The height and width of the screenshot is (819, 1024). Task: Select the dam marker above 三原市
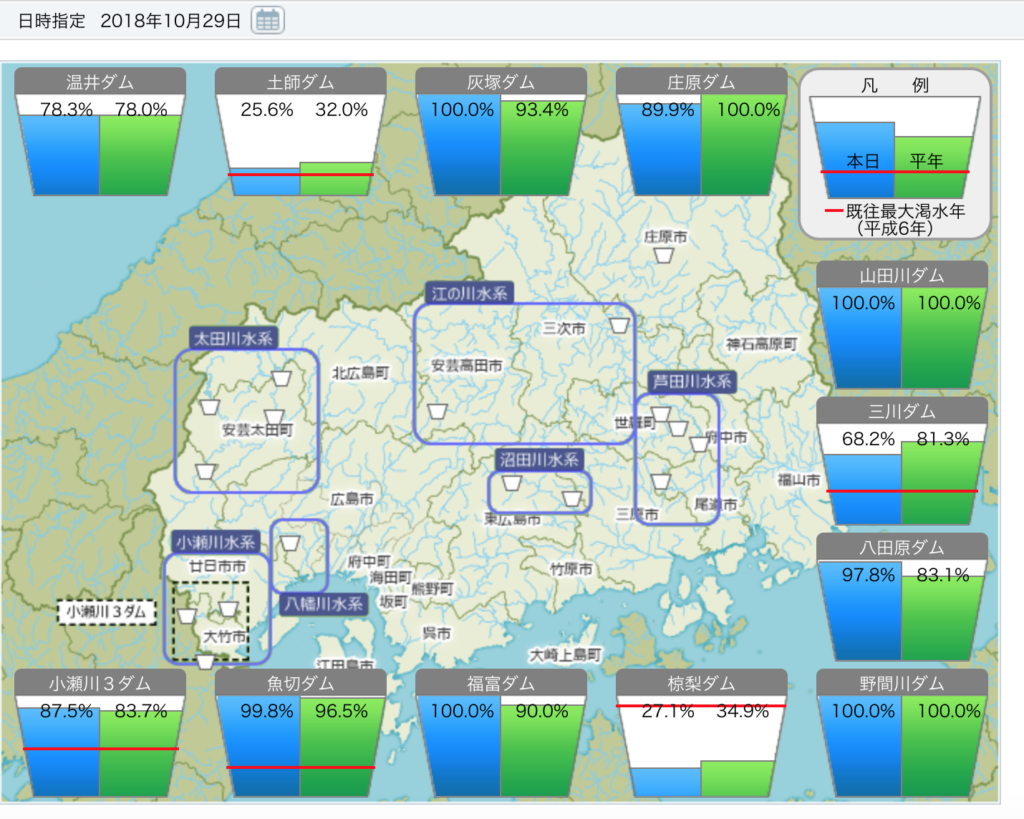659,482
